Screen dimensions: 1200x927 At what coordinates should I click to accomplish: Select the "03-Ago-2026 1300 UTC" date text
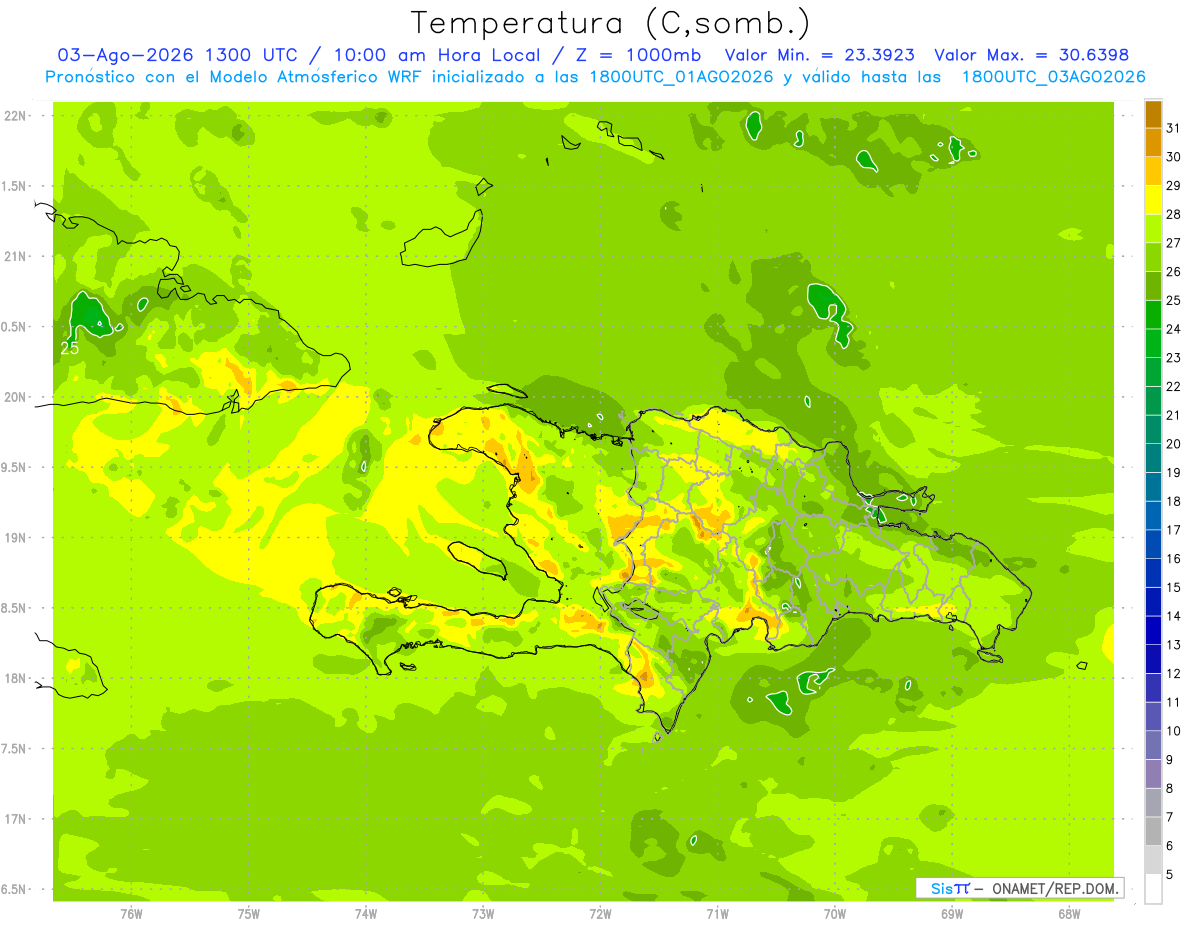177,55
